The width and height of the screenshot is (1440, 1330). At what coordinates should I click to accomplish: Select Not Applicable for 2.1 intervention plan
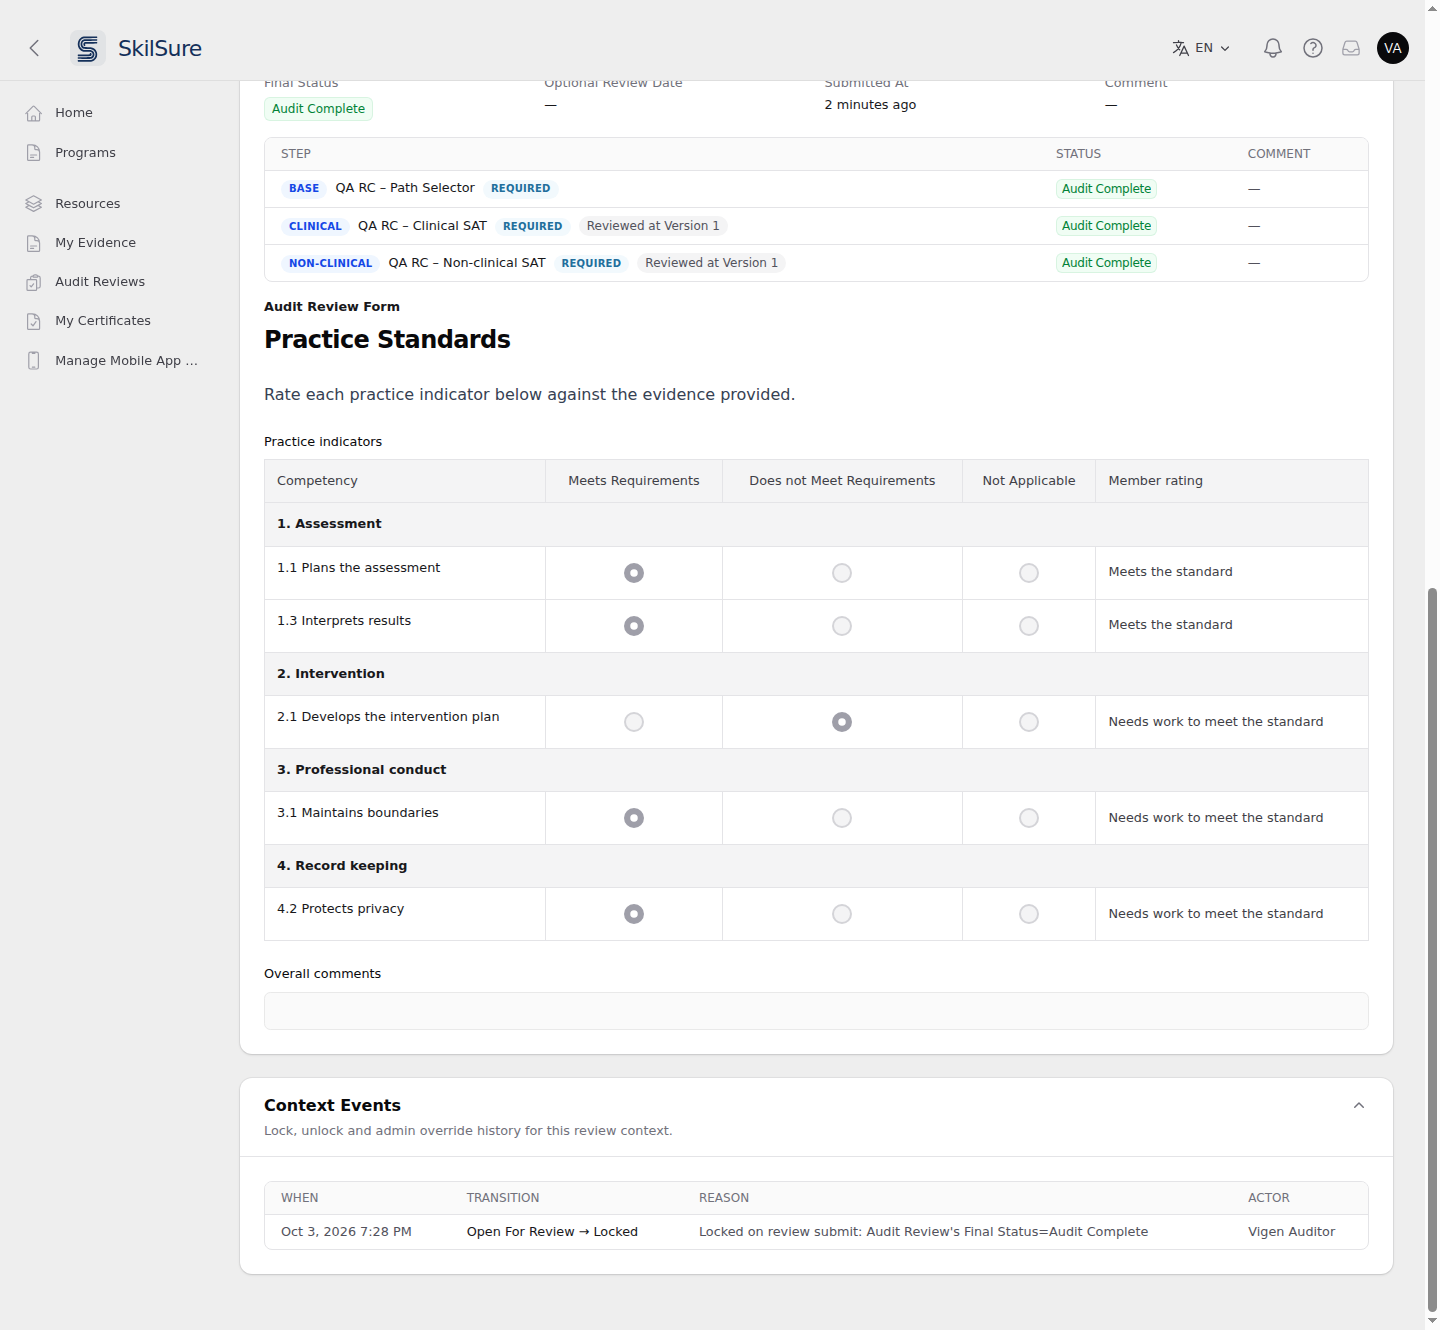tap(1029, 722)
